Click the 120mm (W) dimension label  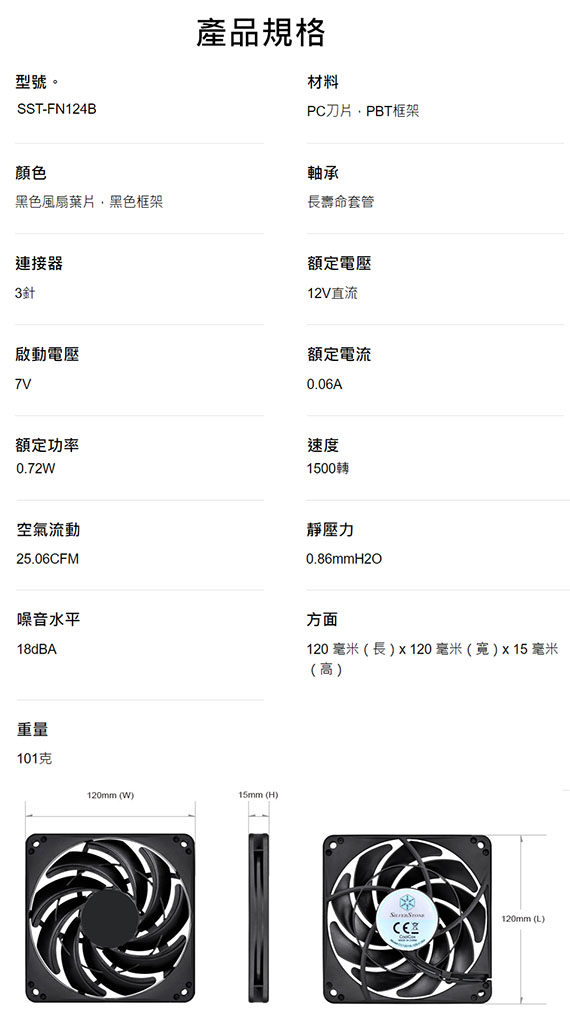pyautogui.click(x=110, y=795)
